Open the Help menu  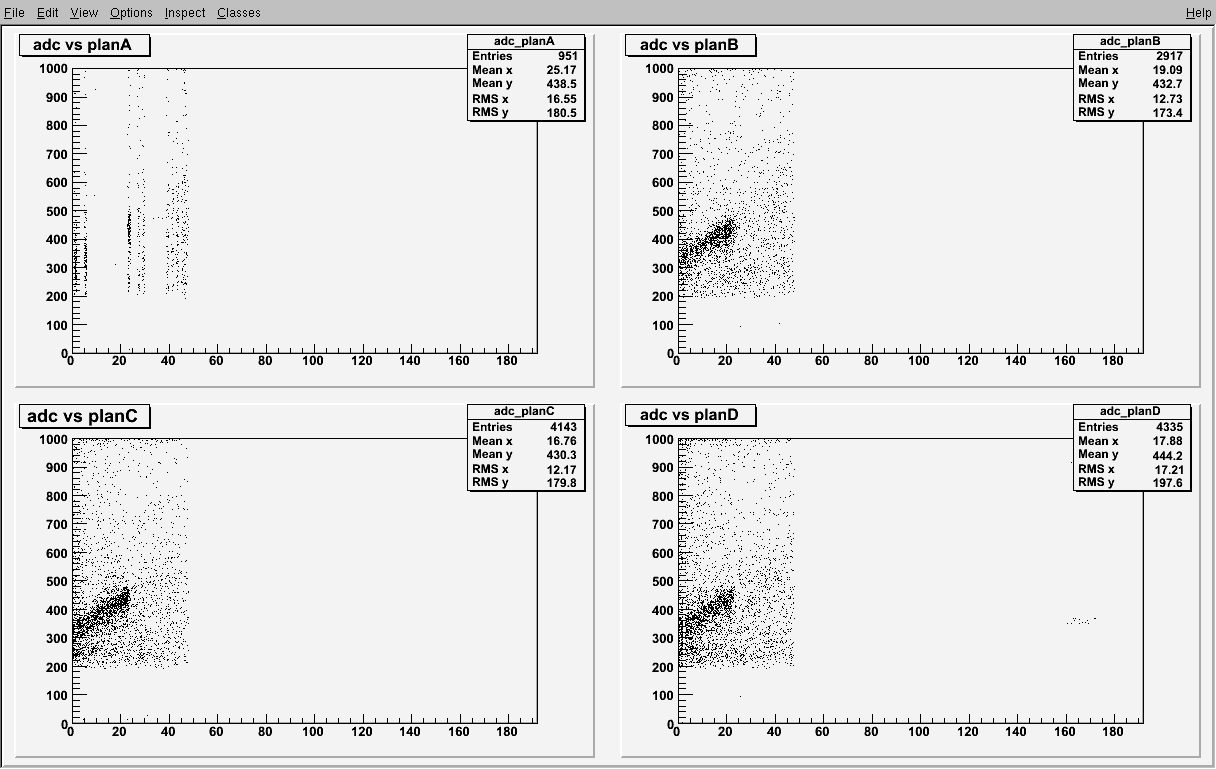point(1198,12)
